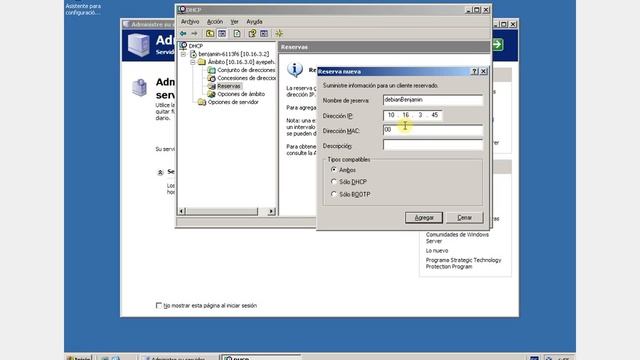
Task: Click the green arrow icon in Administre su servidor
Action: click(x=497, y=44)
